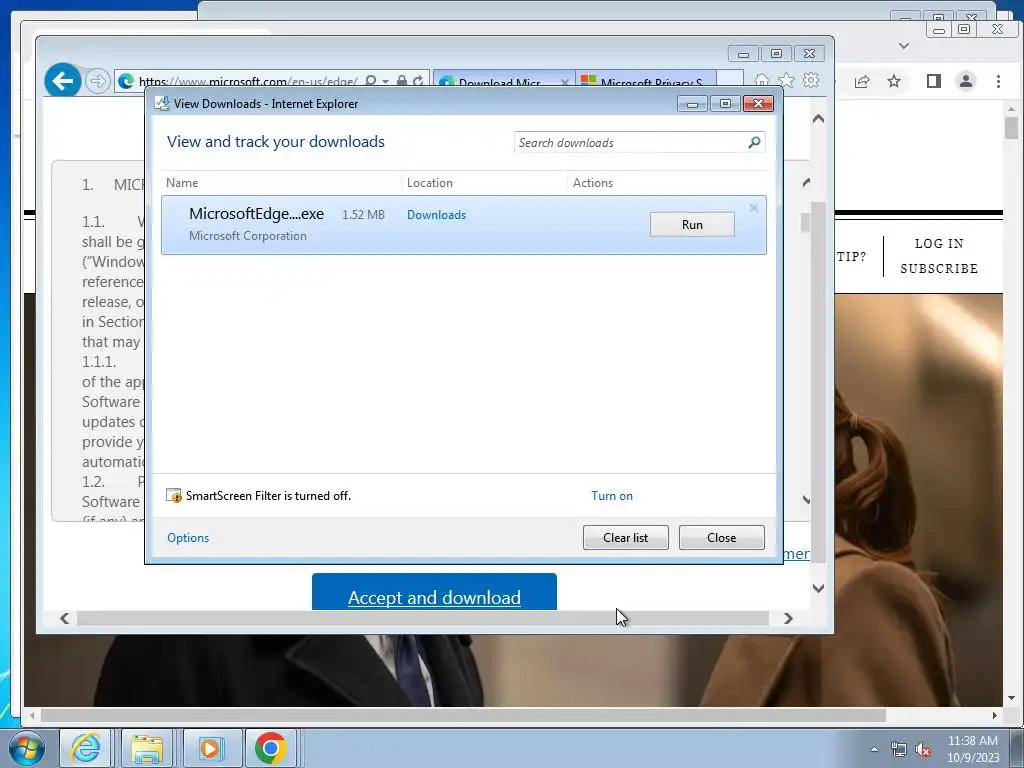Refresh the page in Internet Explorer
1024x768 pixels.
pos(418,81)
